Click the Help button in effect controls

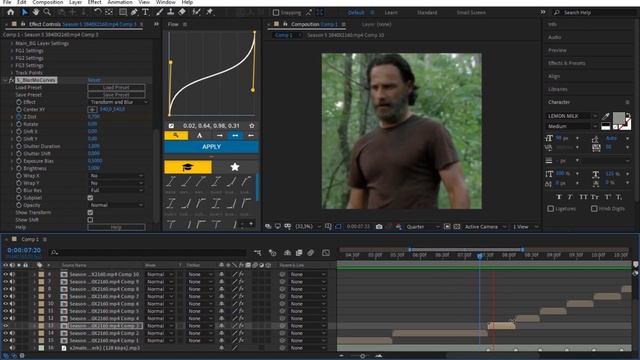pos(116,227)
